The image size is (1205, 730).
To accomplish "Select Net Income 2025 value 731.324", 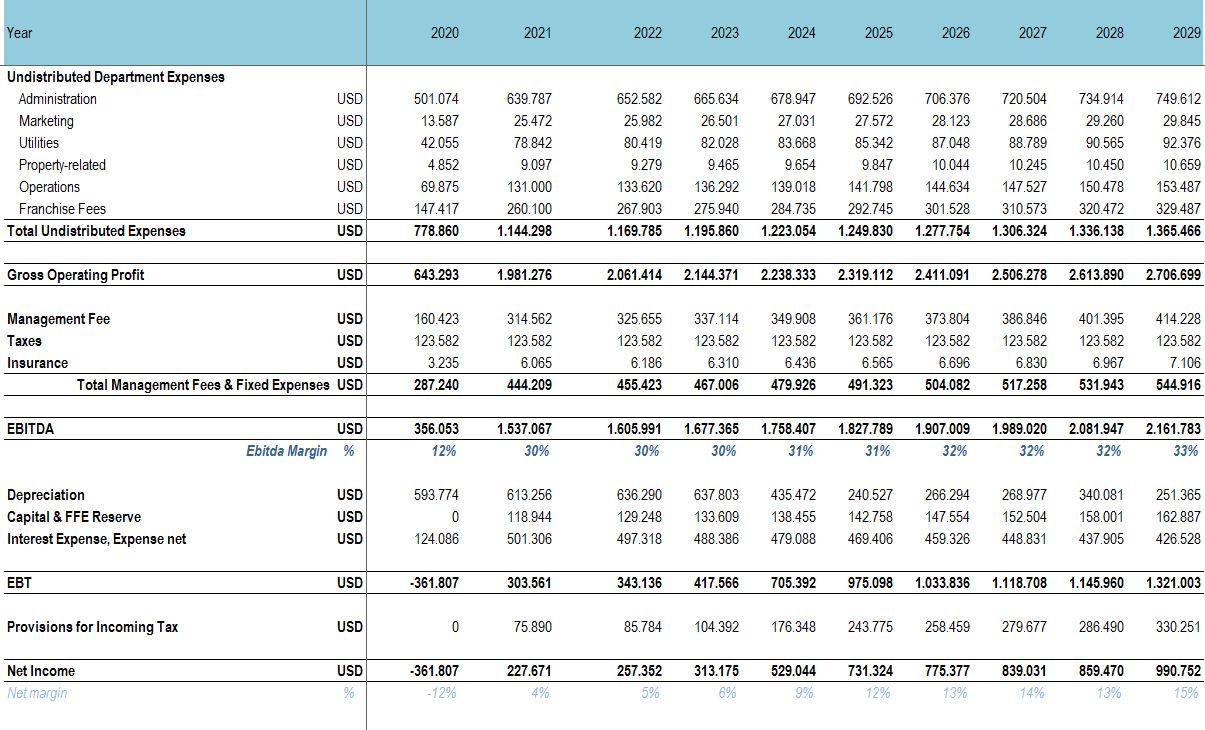I will coord(869,671).
